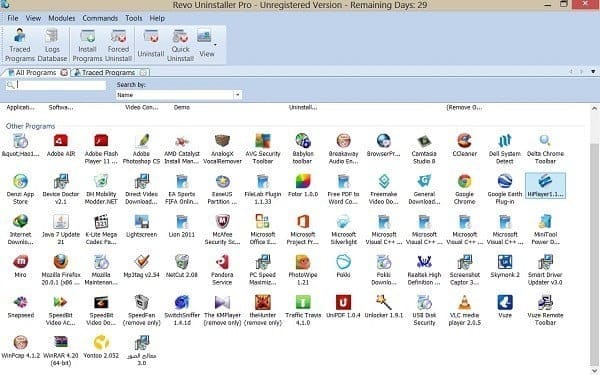Viewport: 600px width, 375px height.
Task: Open the File menu
Action: point(13,18)
